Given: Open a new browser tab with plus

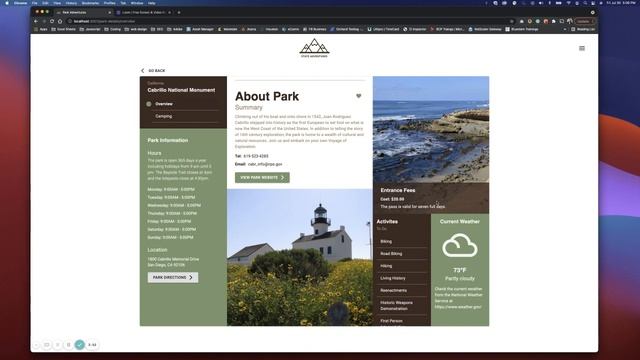Looking at the screenshot, I should [x=179, y=13].
